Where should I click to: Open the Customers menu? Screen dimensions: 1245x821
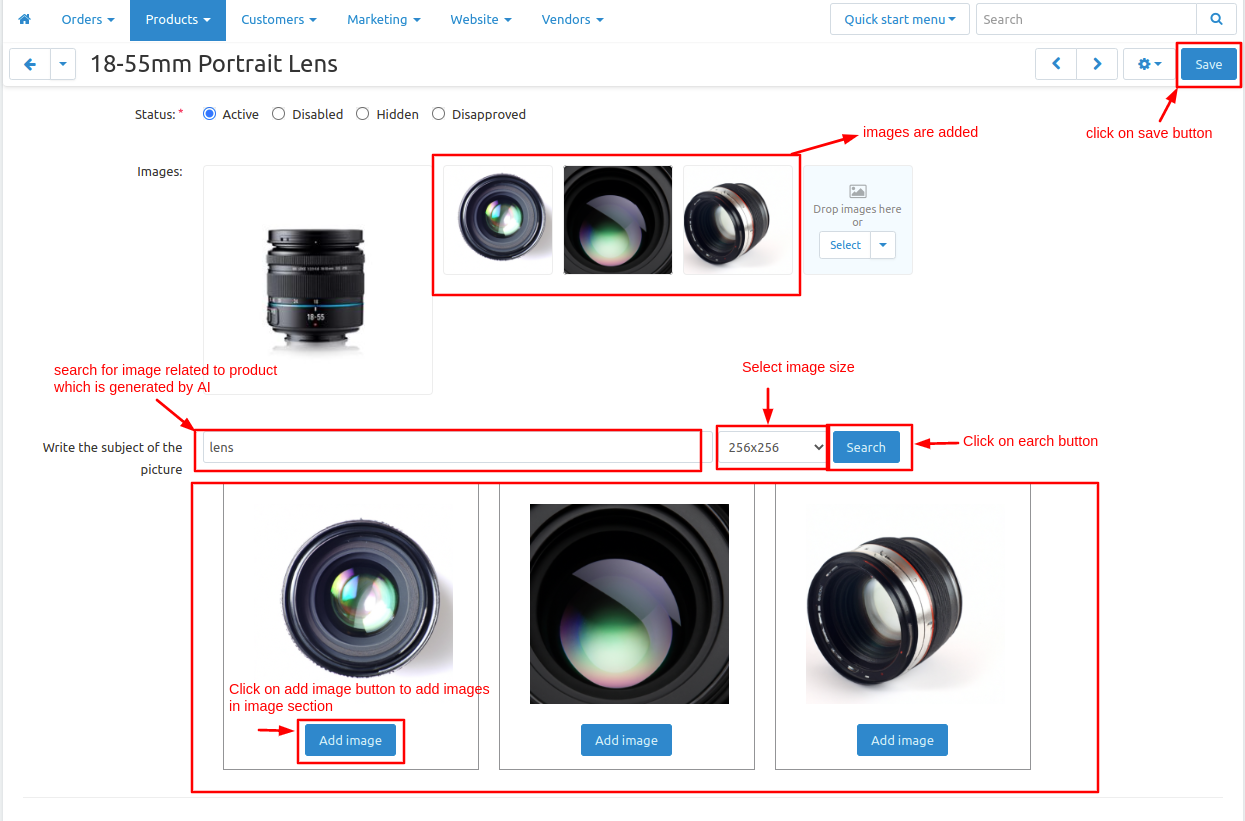[279, 19]
